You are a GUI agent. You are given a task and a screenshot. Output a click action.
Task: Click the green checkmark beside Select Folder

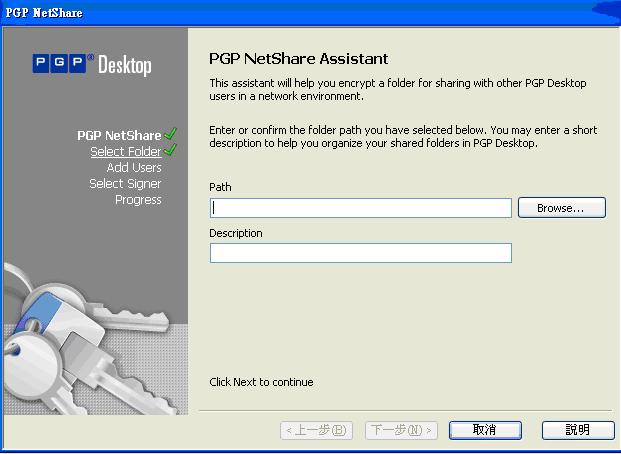[170, 150]
